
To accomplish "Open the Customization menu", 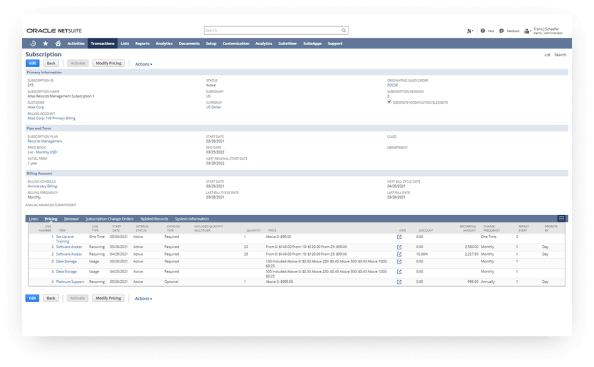I will point(236,44).
